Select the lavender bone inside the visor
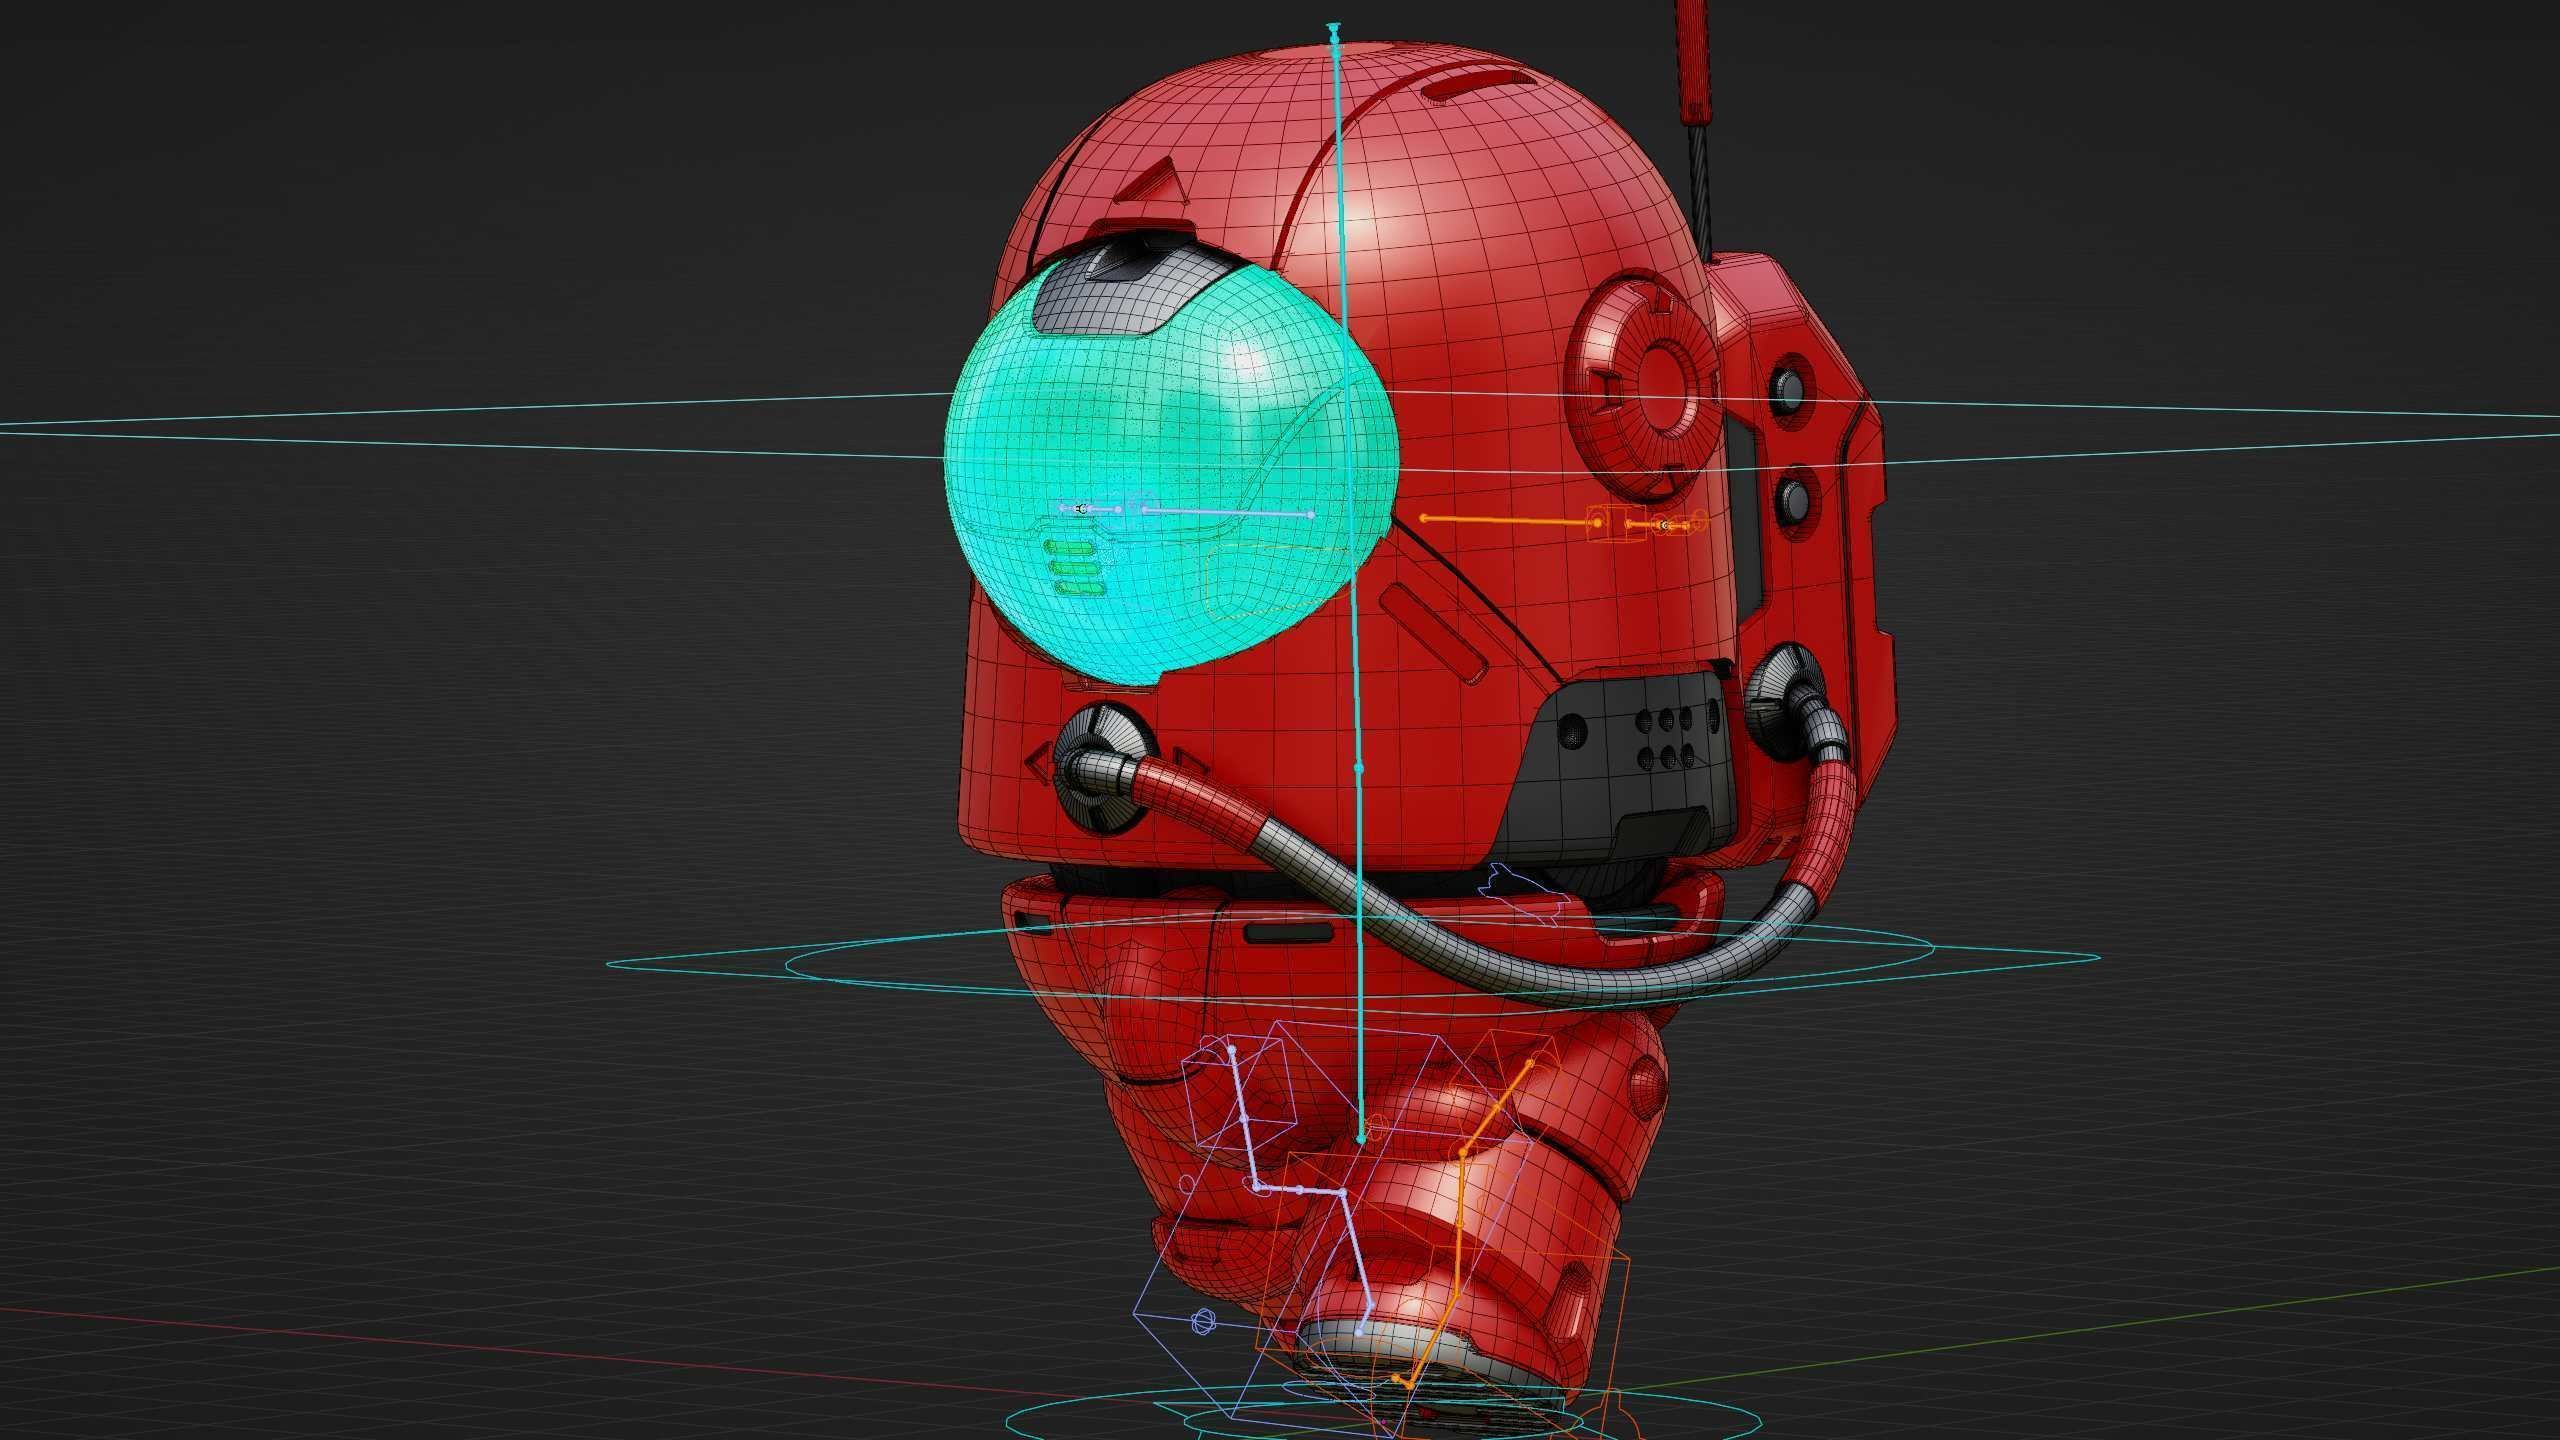Image resolution: width=2560 pixels, height=1440 pixels. (1228, 513)
